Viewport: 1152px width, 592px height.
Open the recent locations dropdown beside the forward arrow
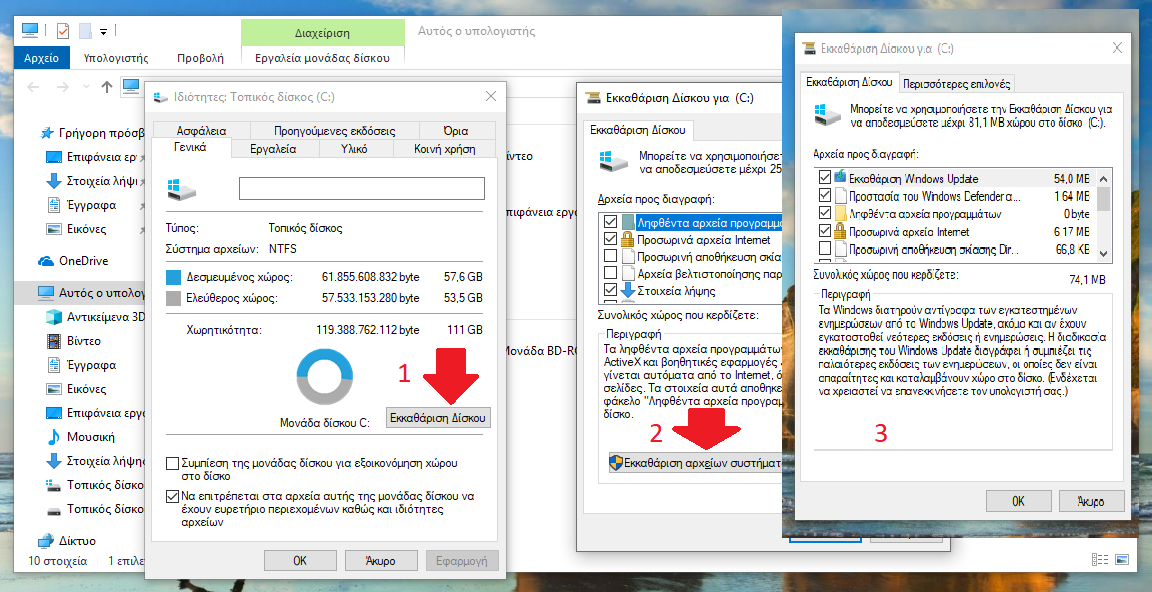(x=85, y=87)
